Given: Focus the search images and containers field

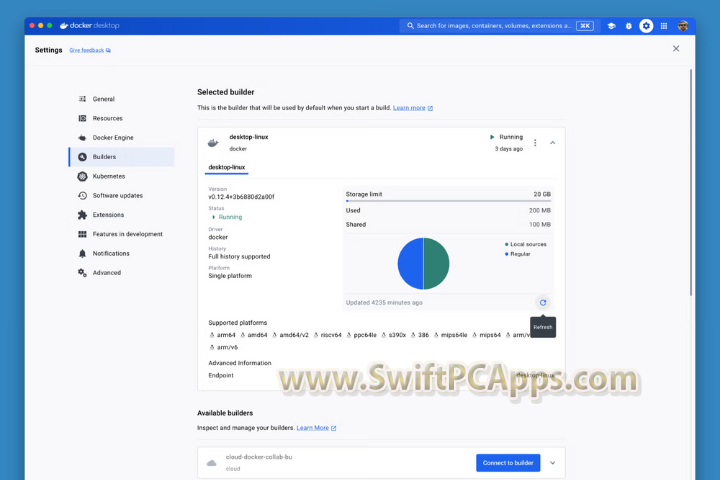Looking at the screenshot, I should 496,26.
